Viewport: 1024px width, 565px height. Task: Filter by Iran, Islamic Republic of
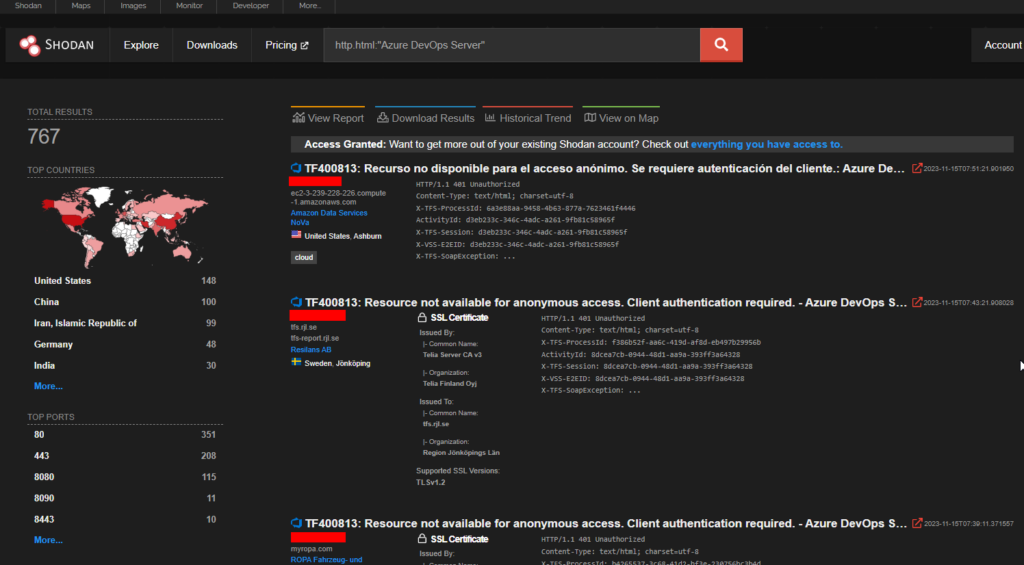click(x=125, y=323)
